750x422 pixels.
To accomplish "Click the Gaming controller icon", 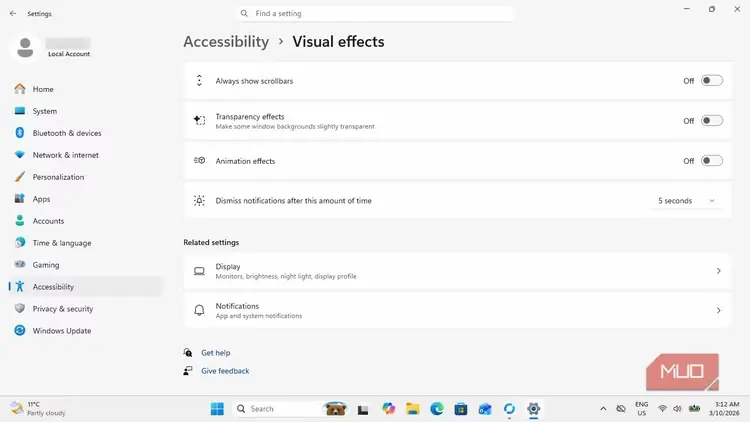I will point(20,264).
